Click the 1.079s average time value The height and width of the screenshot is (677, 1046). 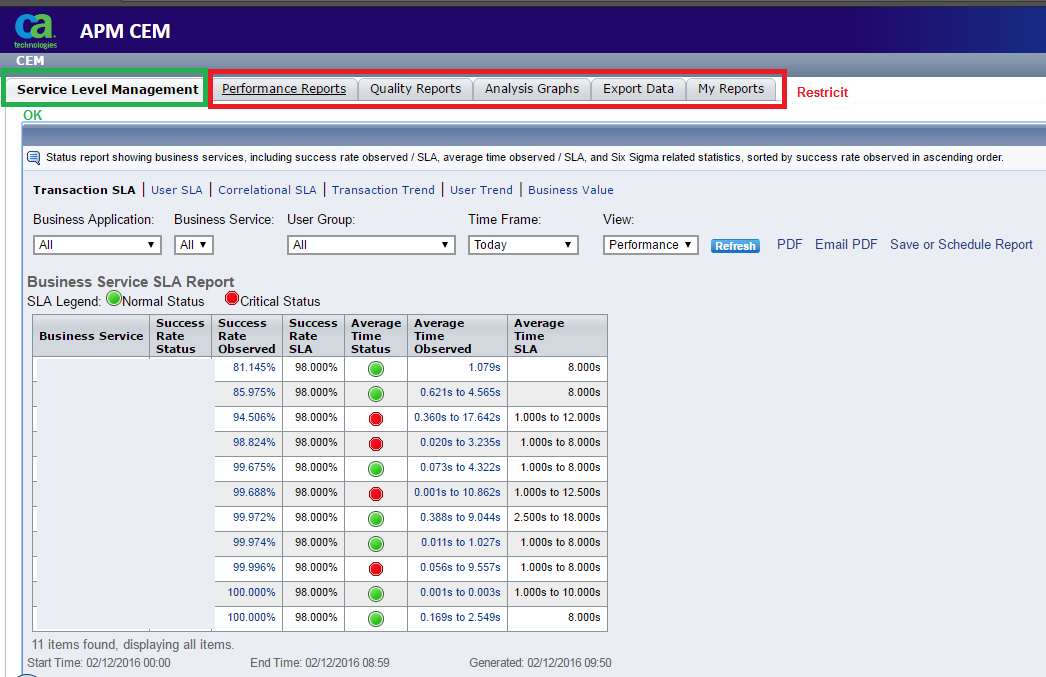click(x=484, y=368)
